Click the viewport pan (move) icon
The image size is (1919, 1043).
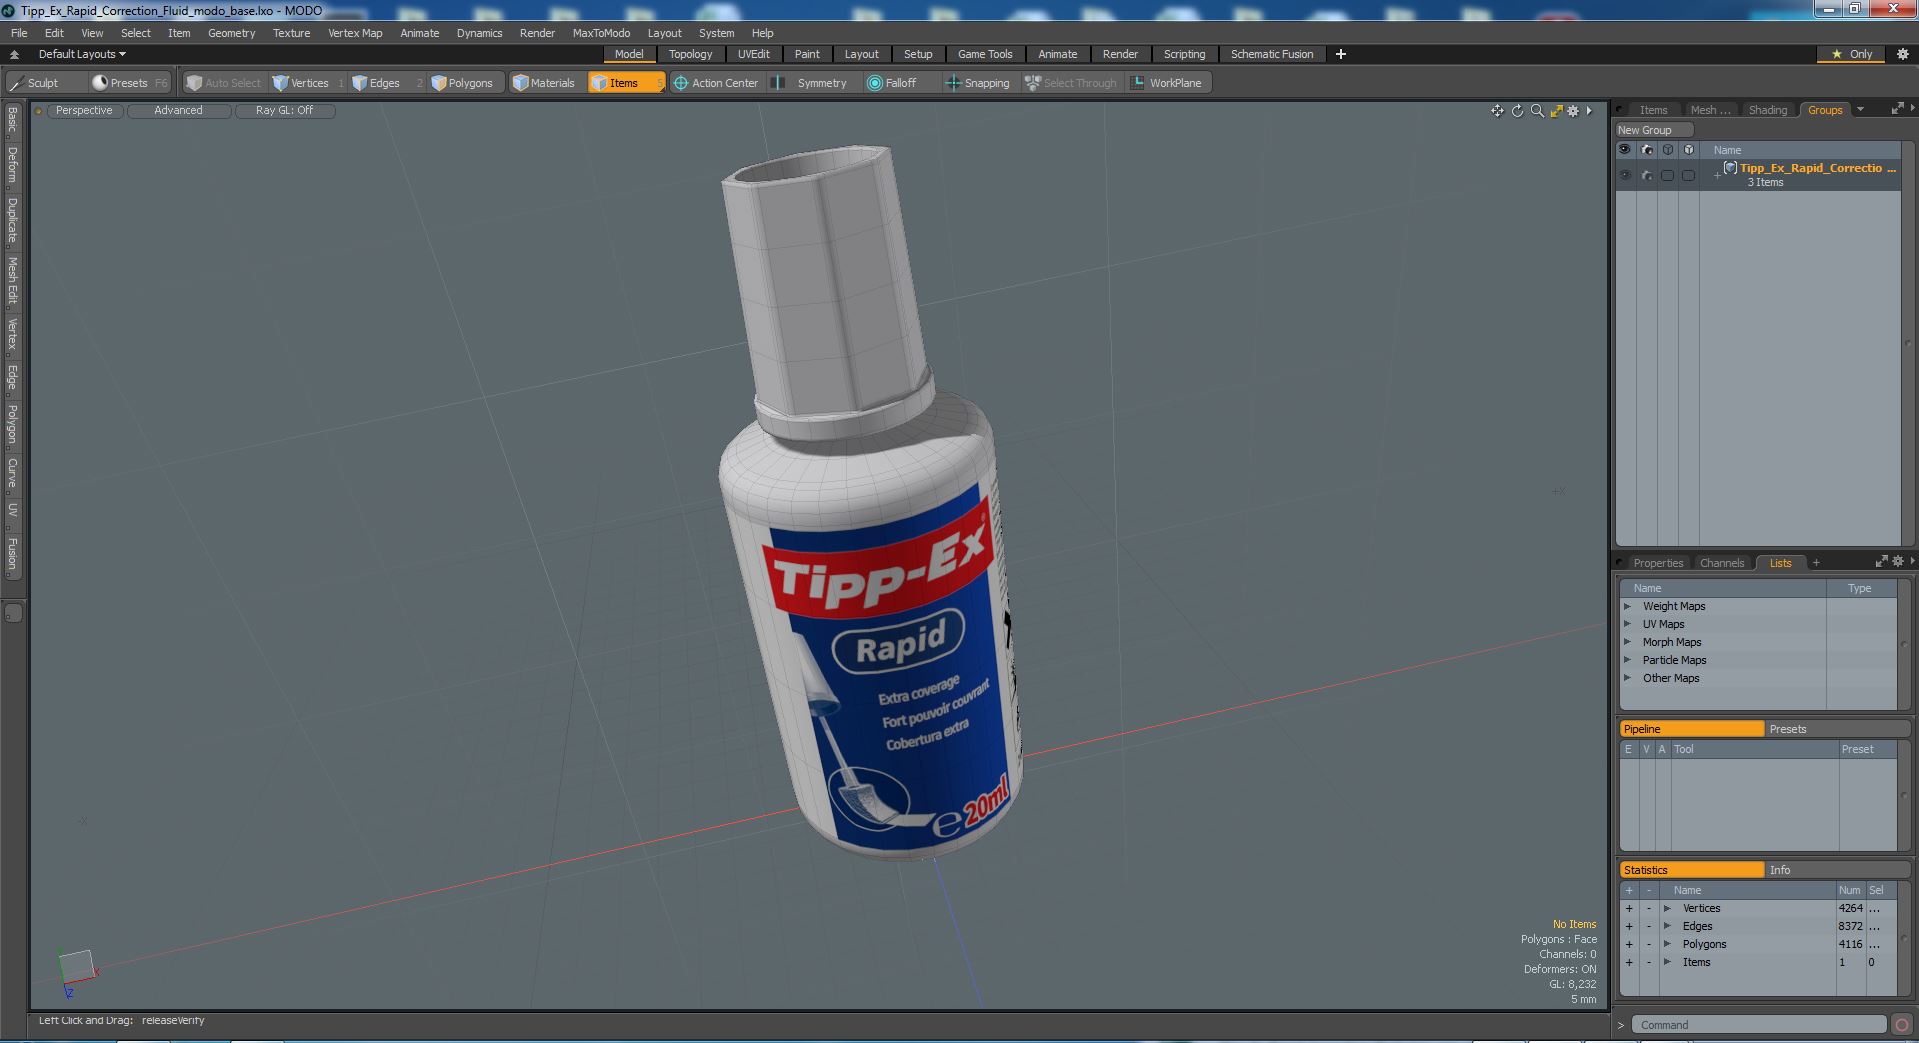[x=1497, y=111]
